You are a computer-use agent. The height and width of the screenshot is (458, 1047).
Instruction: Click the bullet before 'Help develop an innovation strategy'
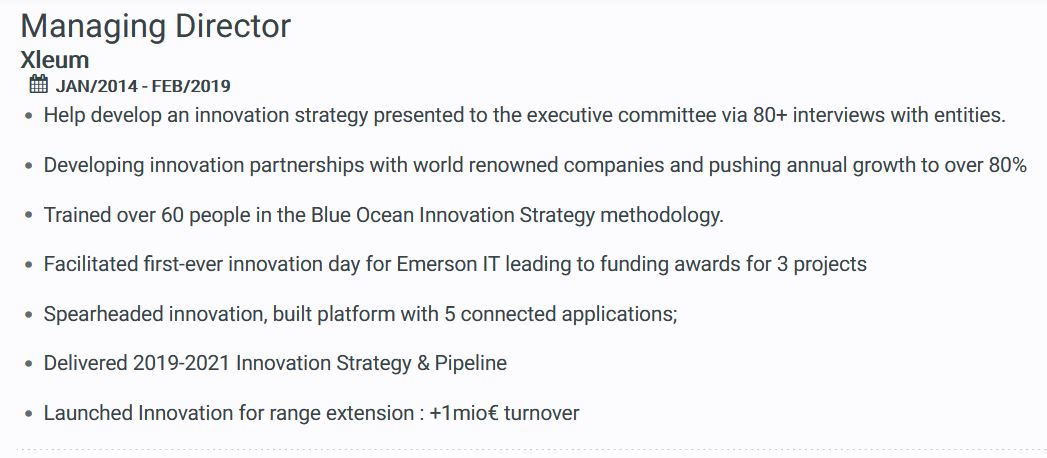point(28,116)
